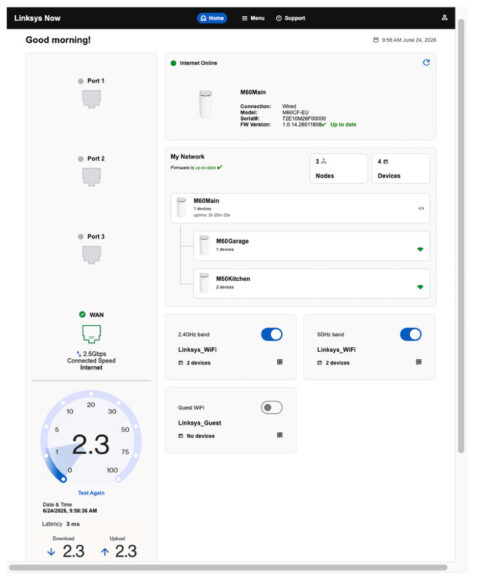477x580 pixels.
Task: Click the Latency '3 ms' value
Action: tap(73, 524)
